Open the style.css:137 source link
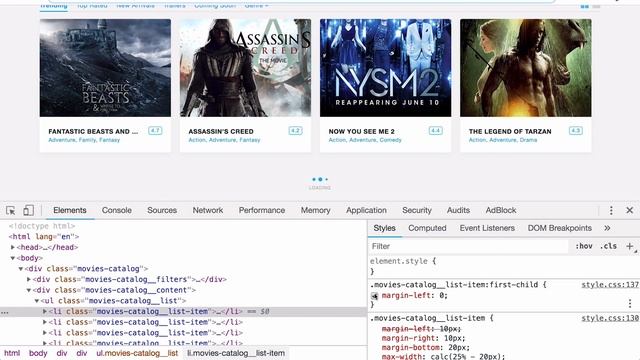Viewport: 640px width, 360px height. pos(610,285)
